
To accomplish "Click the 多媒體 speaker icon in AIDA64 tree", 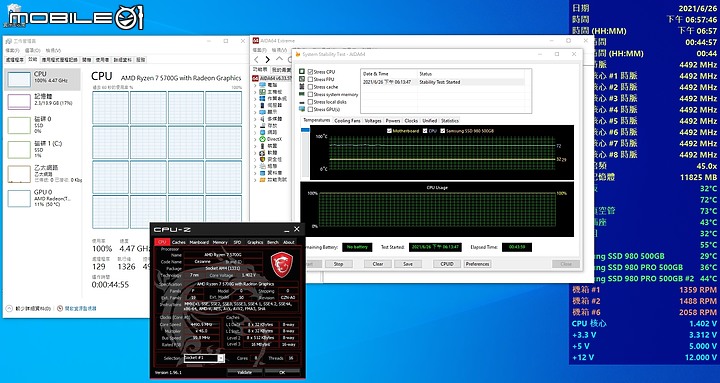I will 262,118.
